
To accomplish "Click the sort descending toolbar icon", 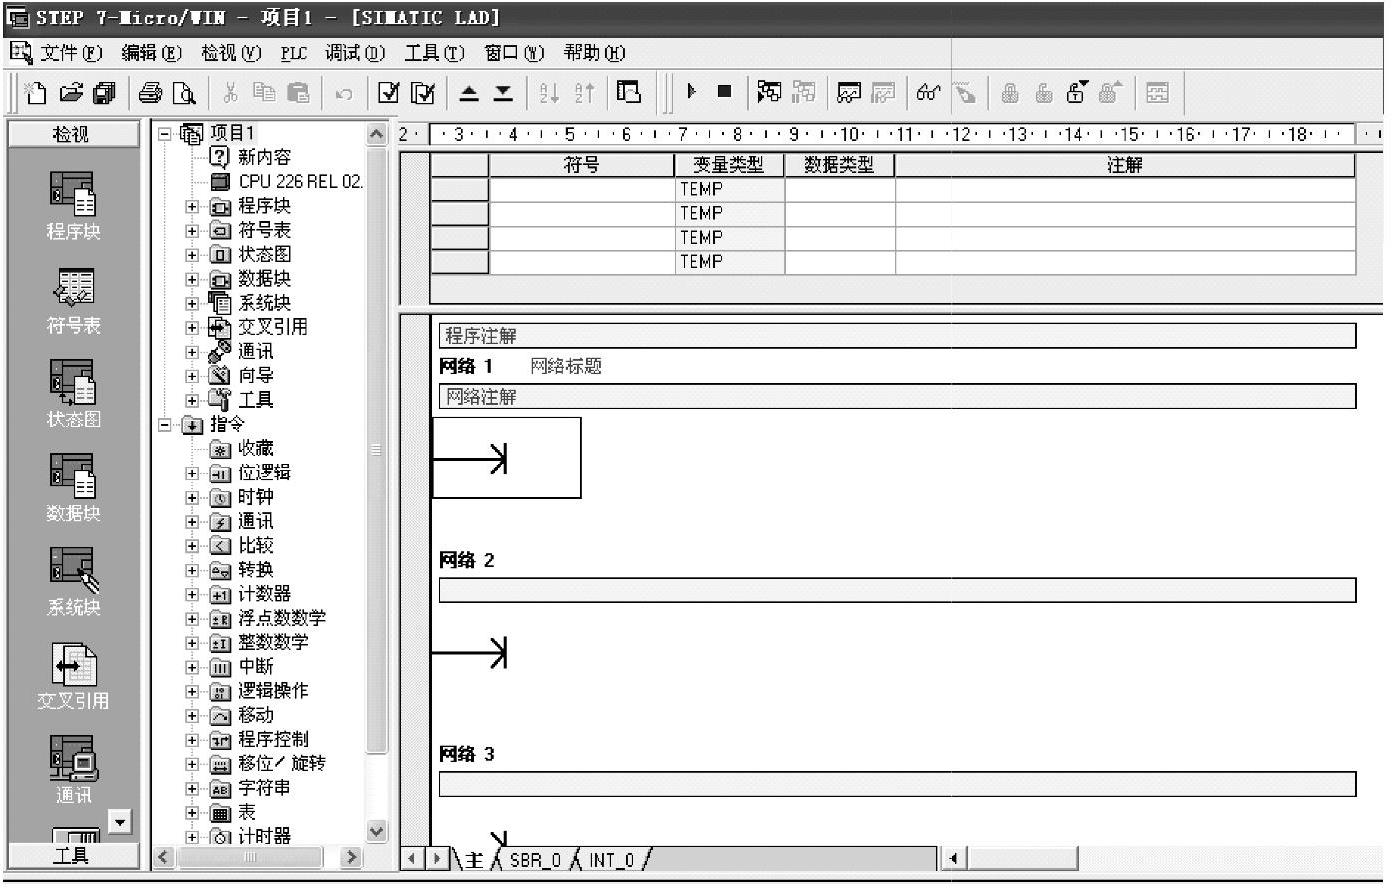I will click(584, 93).
